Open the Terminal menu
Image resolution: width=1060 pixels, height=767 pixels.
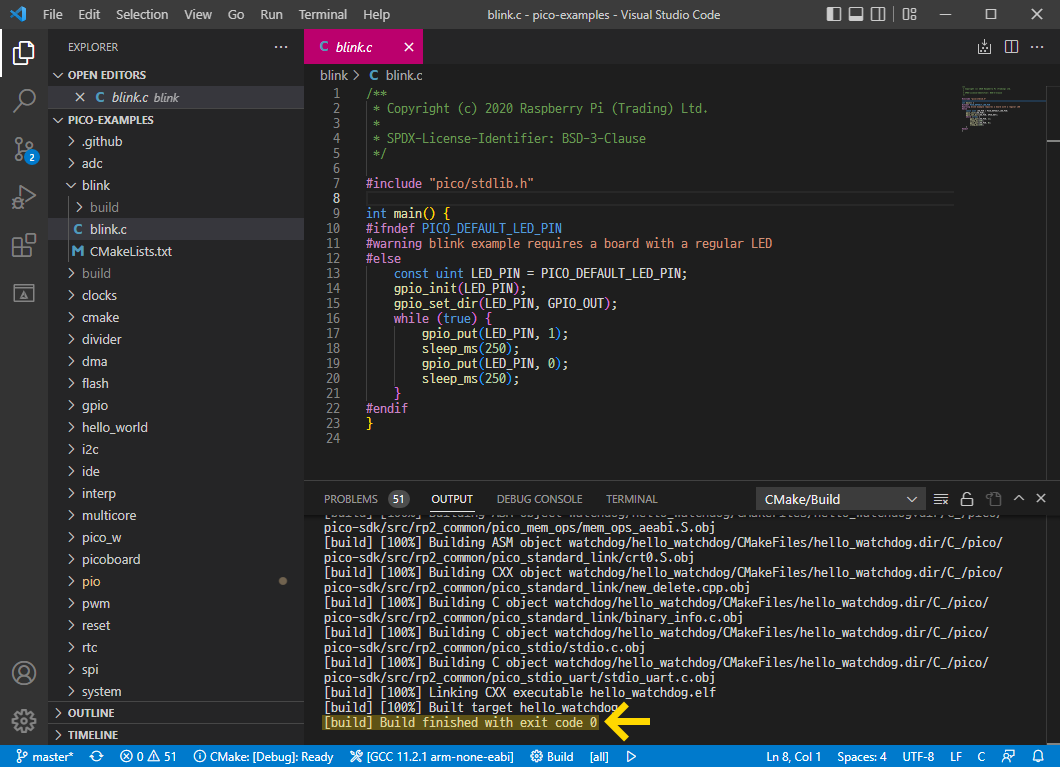[x=322, y=14]
